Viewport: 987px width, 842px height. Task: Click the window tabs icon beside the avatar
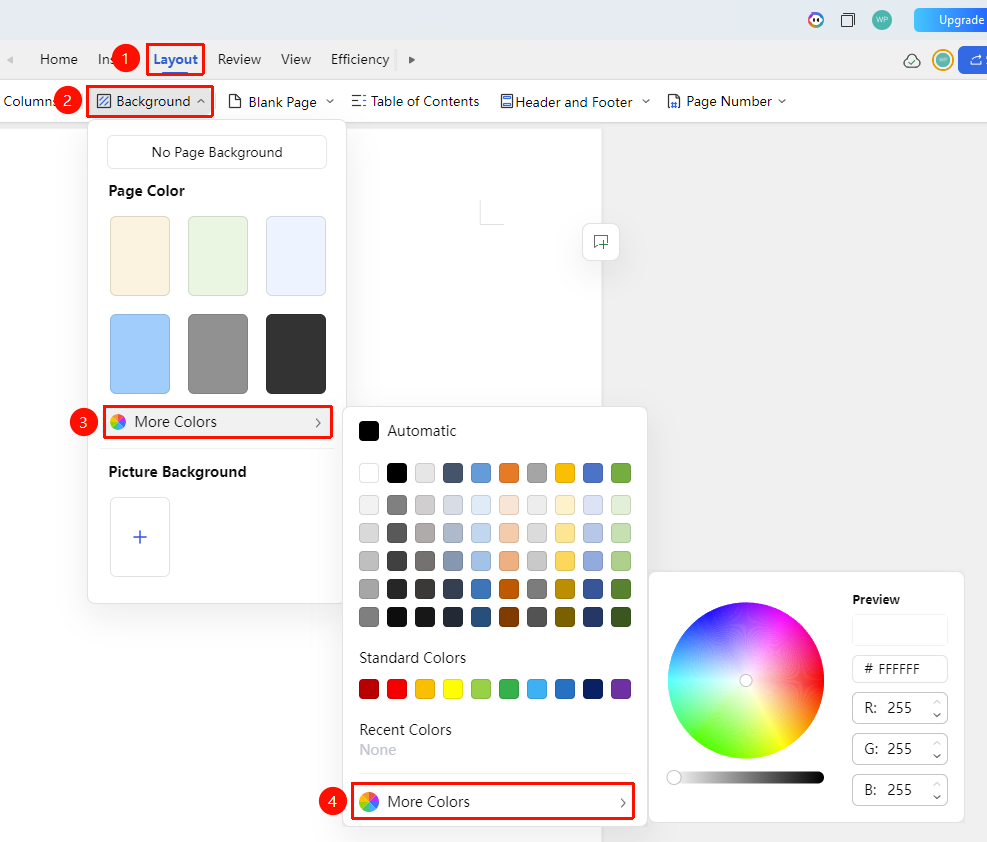coord(848,20)
